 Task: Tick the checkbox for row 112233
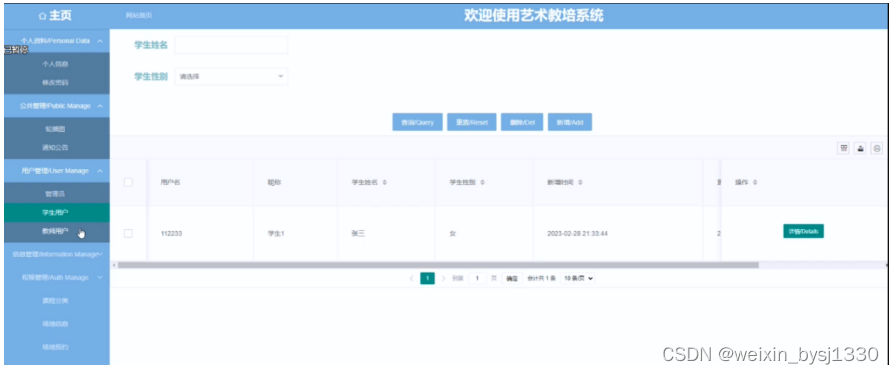(x=128, y=233)
